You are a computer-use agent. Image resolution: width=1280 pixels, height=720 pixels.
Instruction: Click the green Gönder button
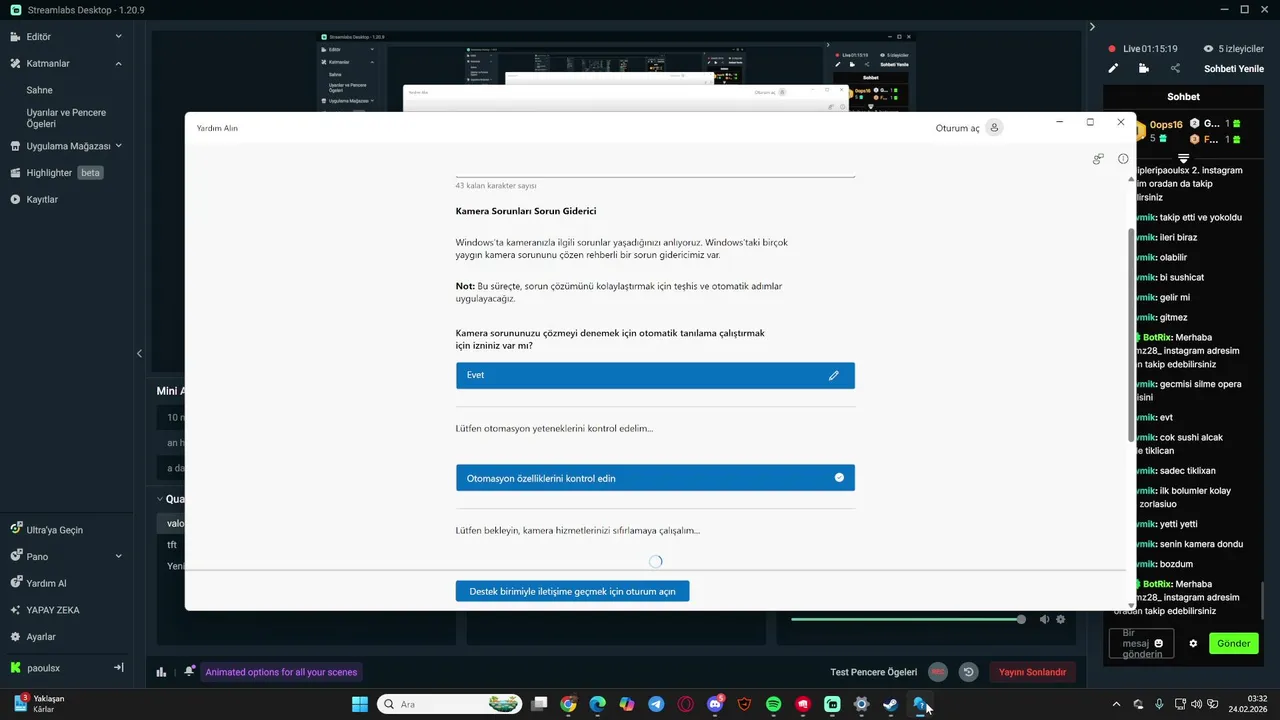pos(1233,643)
